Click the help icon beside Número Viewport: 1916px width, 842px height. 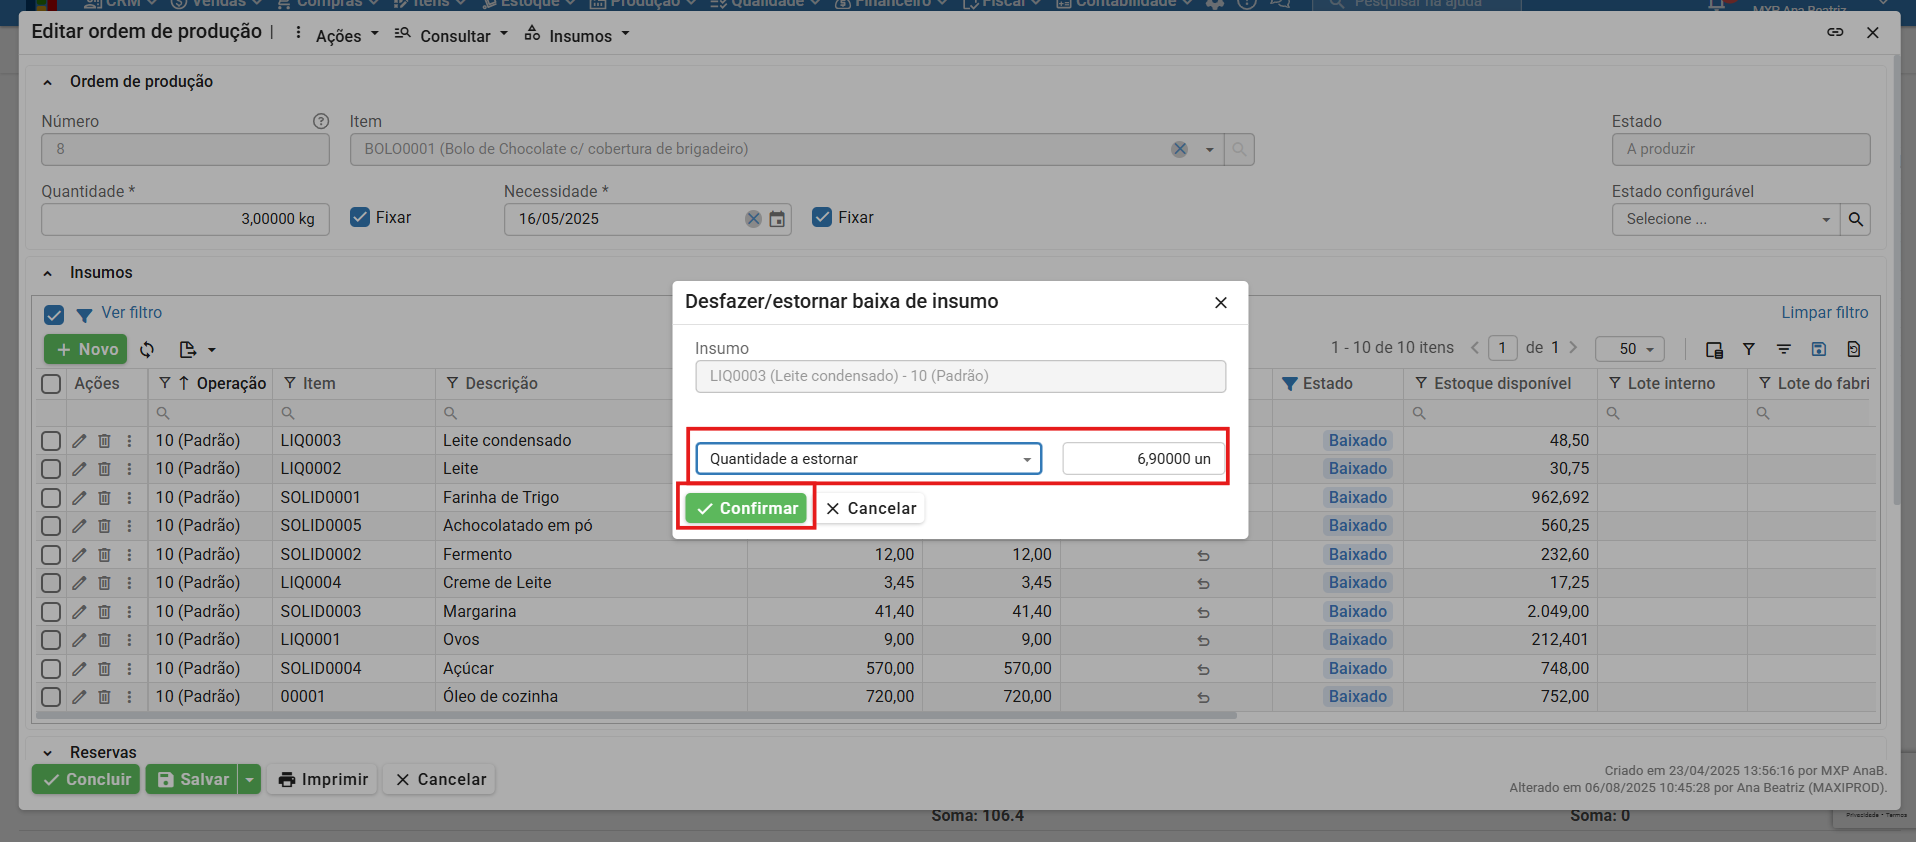point(321,121)
